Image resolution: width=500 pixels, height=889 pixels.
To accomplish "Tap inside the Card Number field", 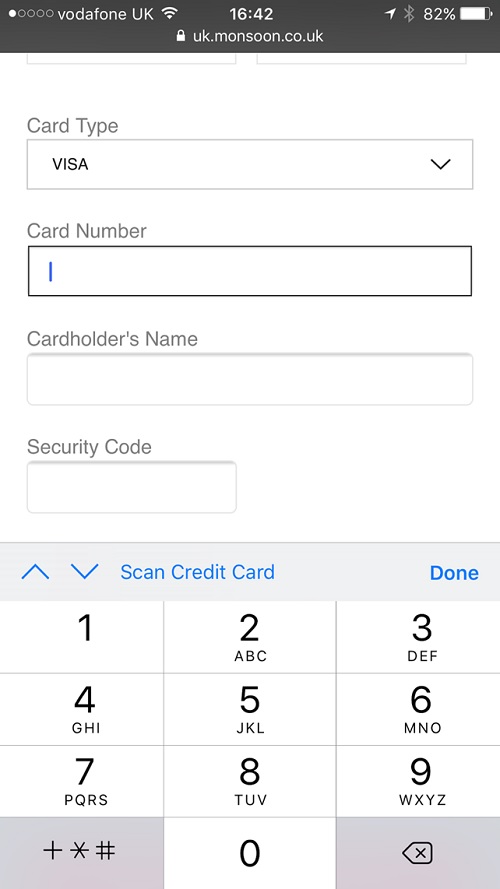I will 250,271.
